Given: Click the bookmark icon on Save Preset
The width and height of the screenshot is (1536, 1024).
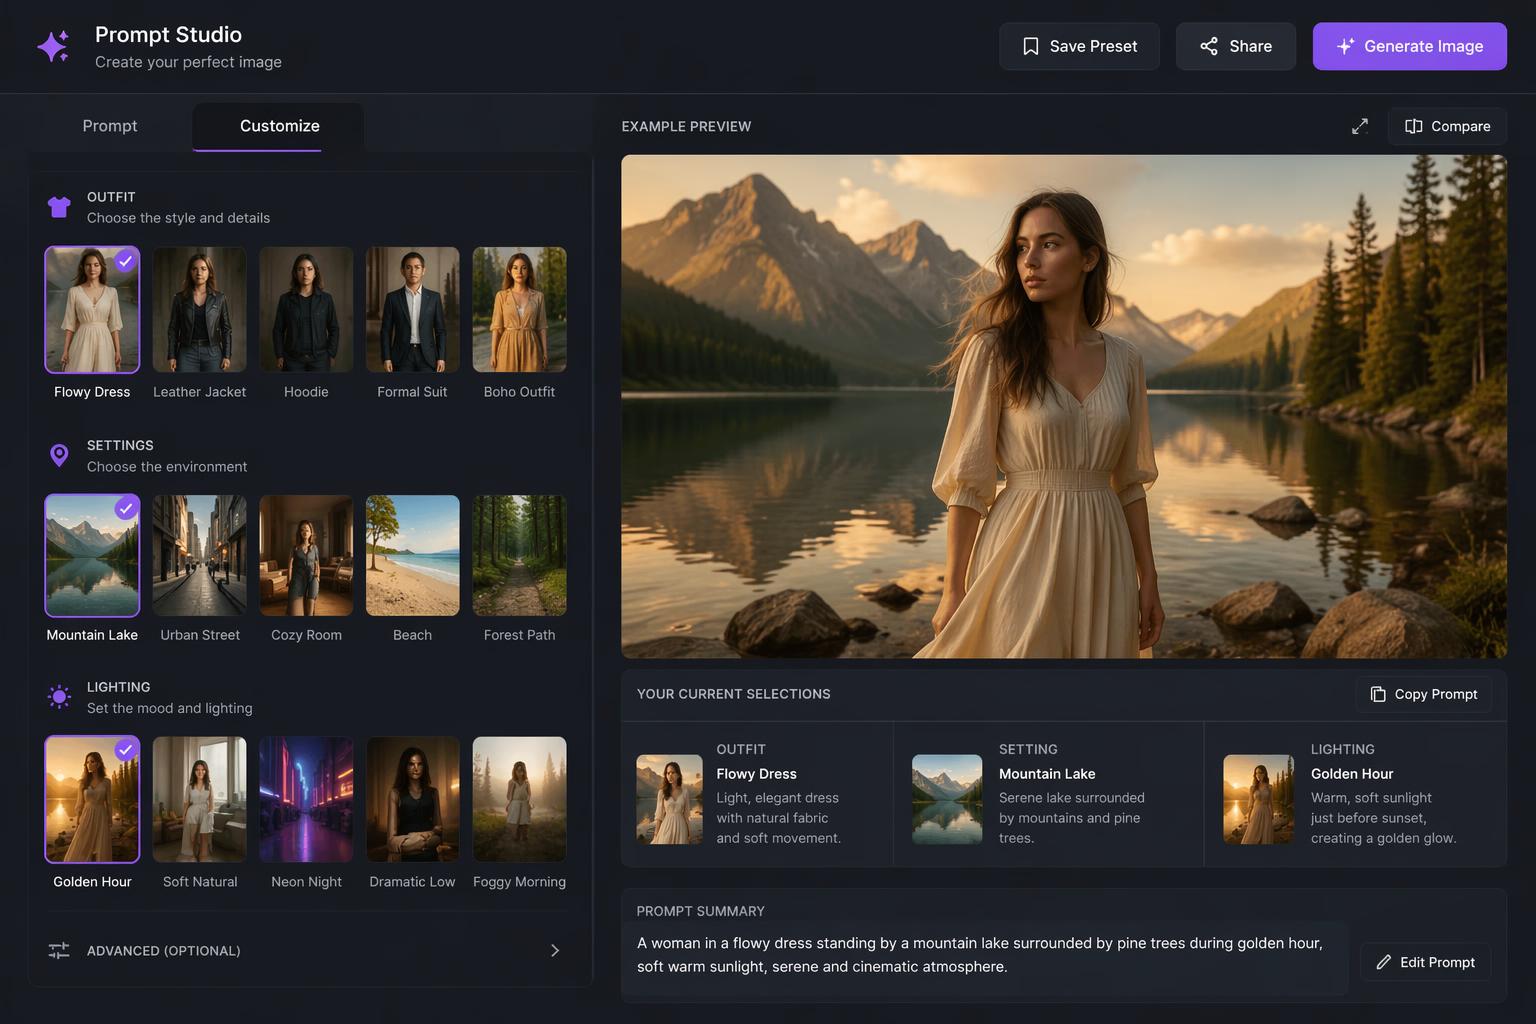Looking at the screenshot, I should [x=1030, y=46].
